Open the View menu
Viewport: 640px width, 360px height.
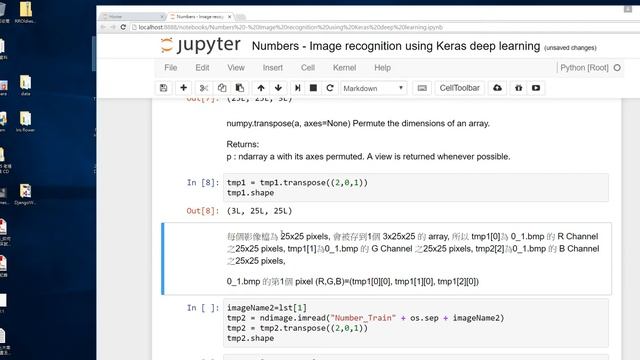(236, 68)
